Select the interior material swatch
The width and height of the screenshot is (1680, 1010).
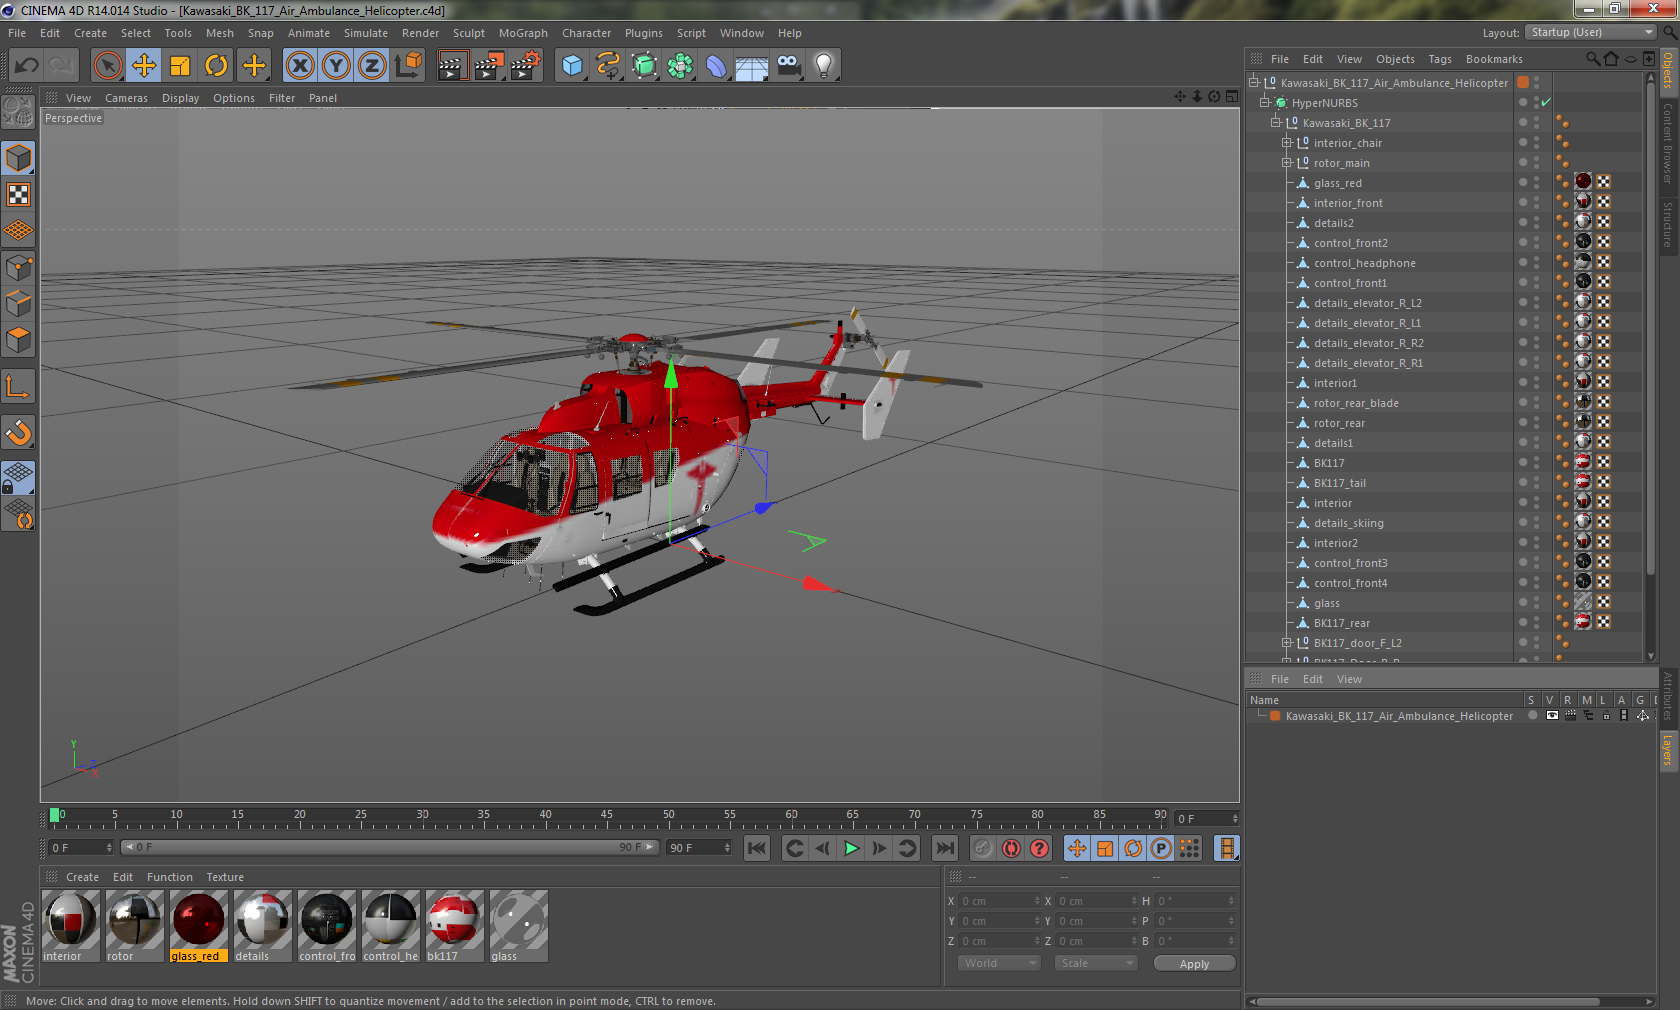tap(70, 926)
